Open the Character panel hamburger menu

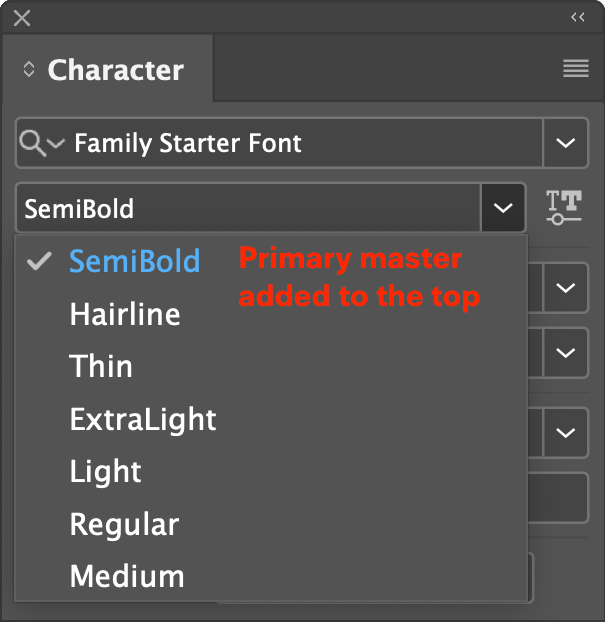(576, 68)
